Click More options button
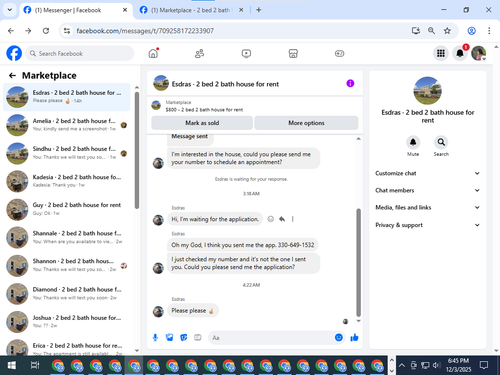 coord(306,123)
